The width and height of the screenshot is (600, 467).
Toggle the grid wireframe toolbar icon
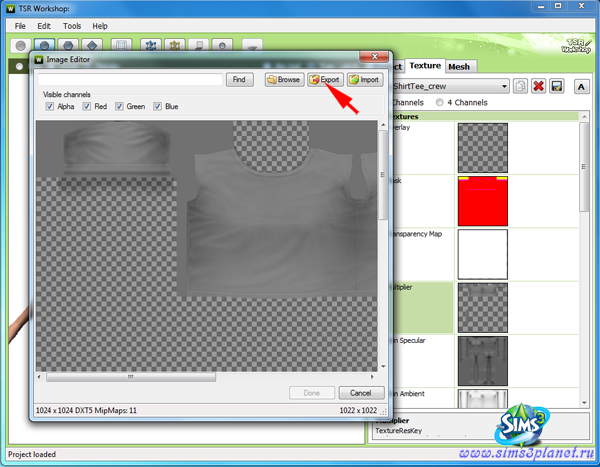121,46
